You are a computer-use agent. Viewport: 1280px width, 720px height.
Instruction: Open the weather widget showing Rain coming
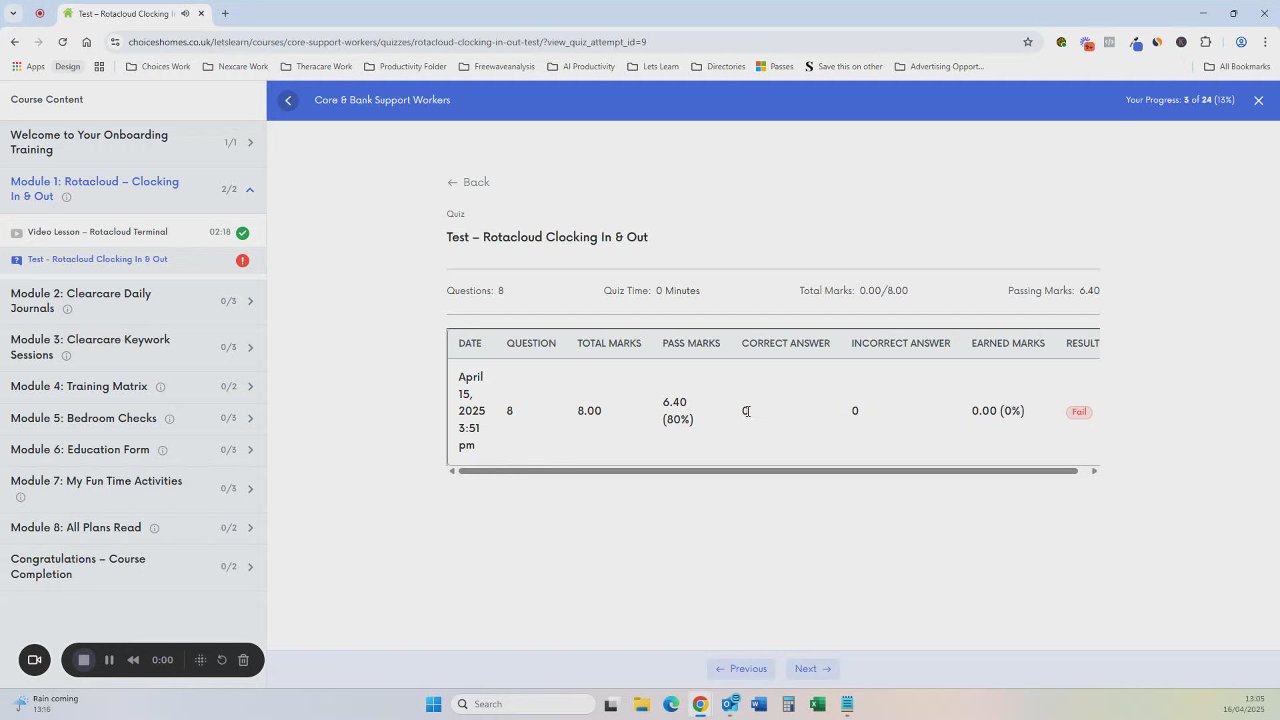pyautogui.click(x=46, y=704)
